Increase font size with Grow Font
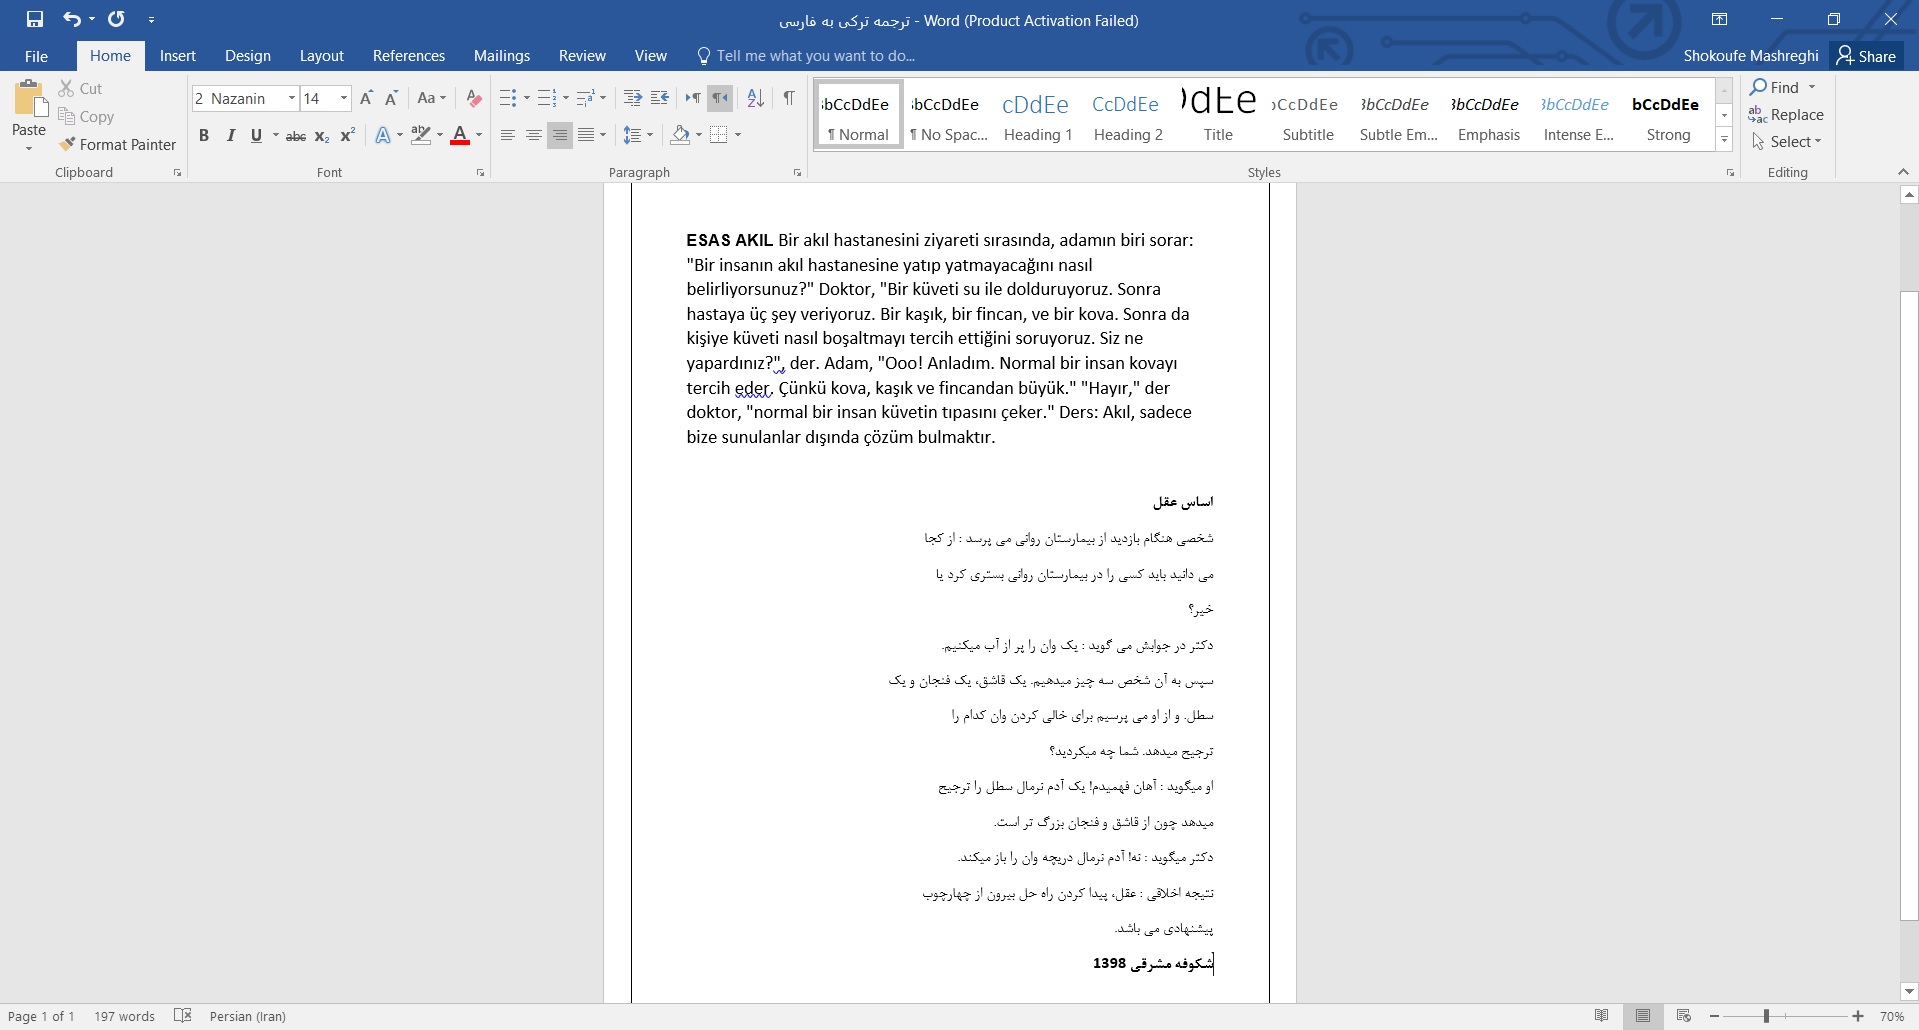The height and width of the screenshot is (1030, 1919). 366,98
